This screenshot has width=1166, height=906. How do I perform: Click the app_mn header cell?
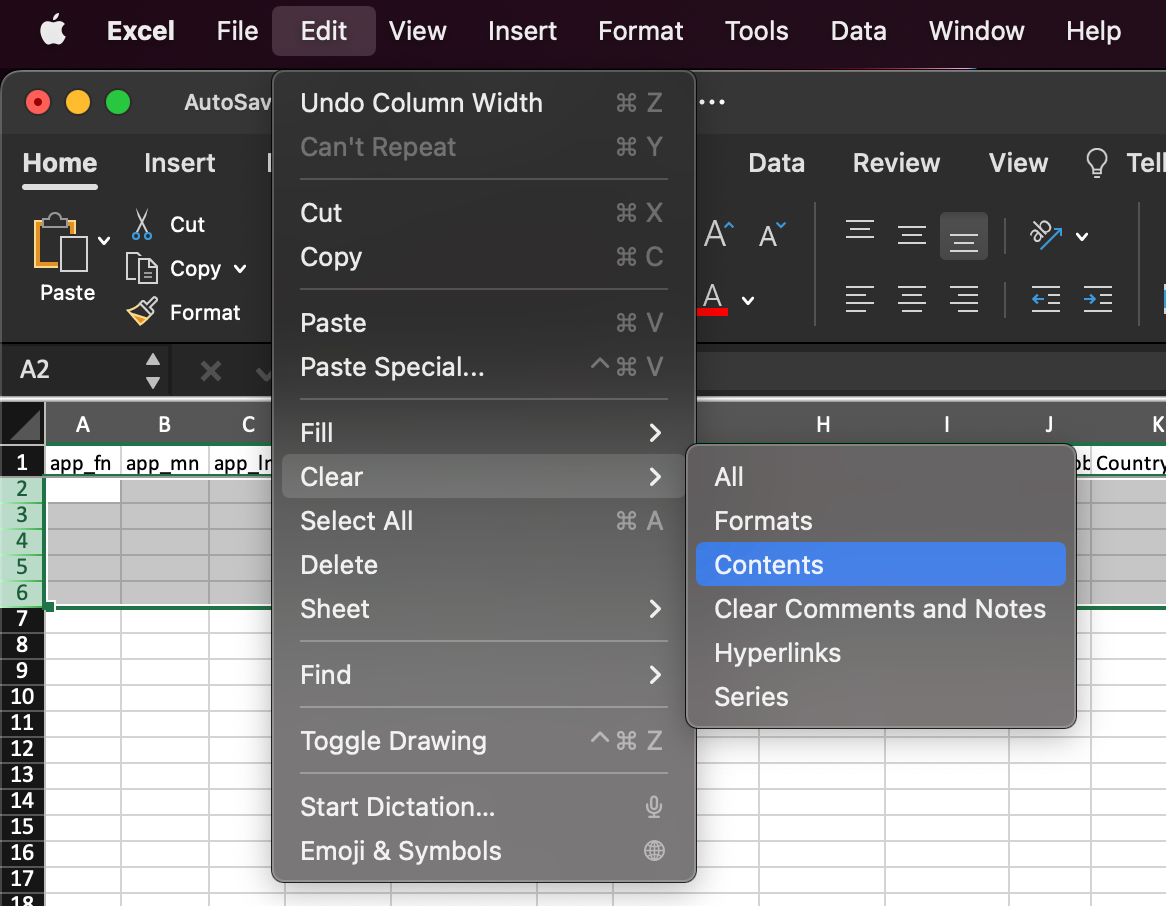(164, 463)
